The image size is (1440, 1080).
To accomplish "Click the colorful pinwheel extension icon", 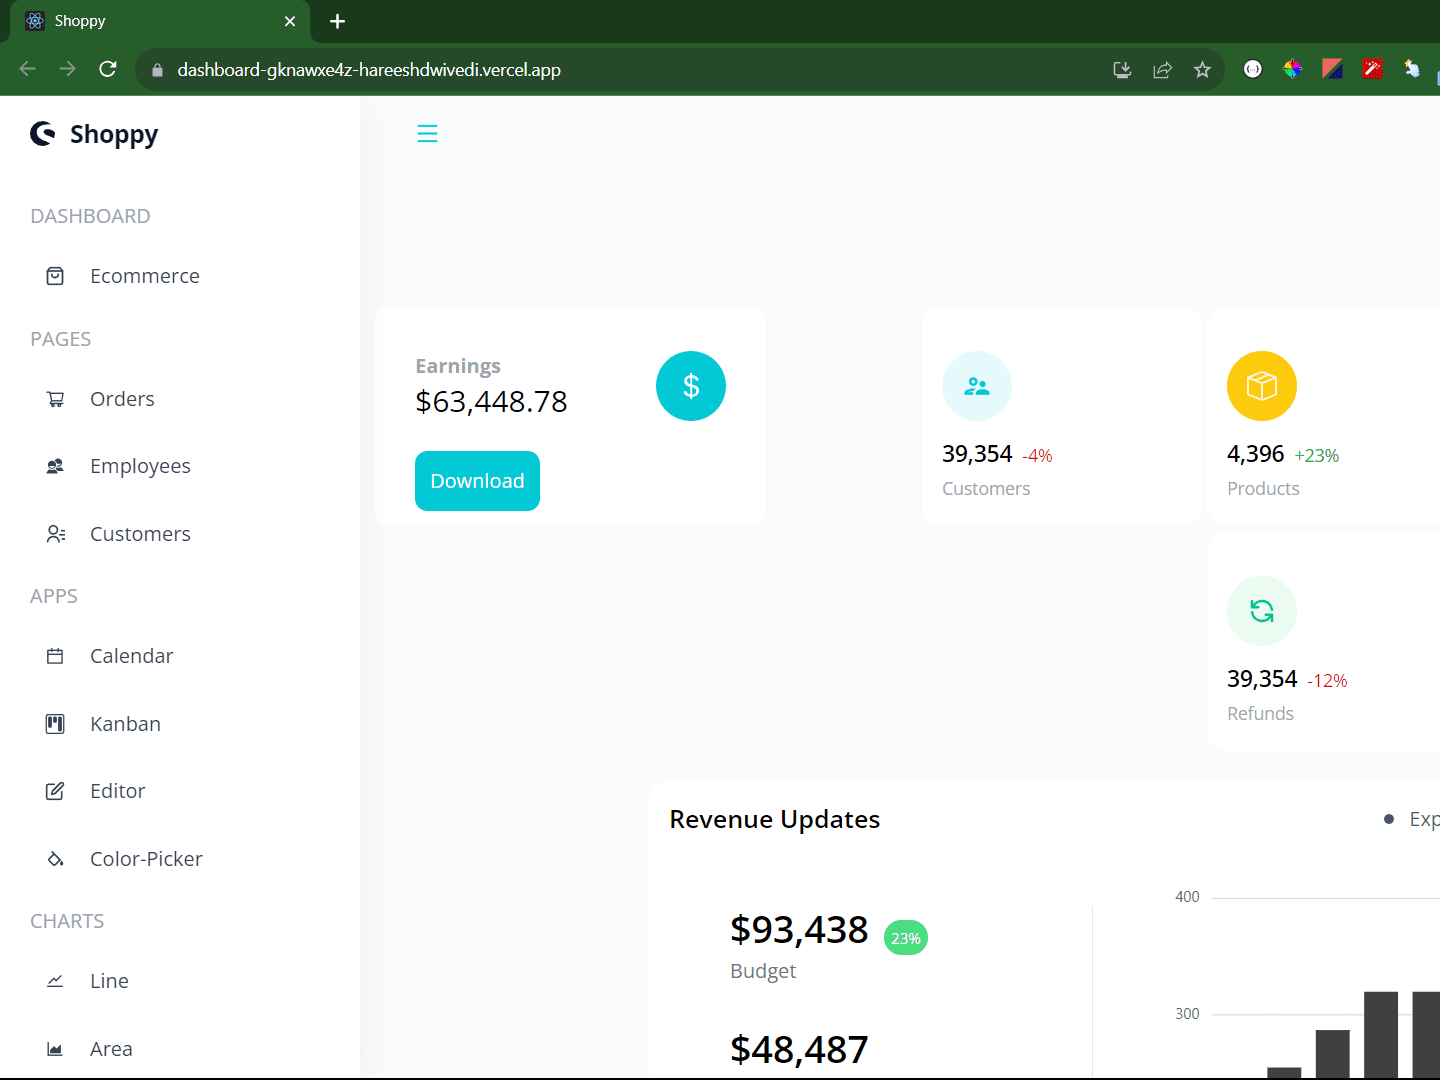I will 1292,69.
